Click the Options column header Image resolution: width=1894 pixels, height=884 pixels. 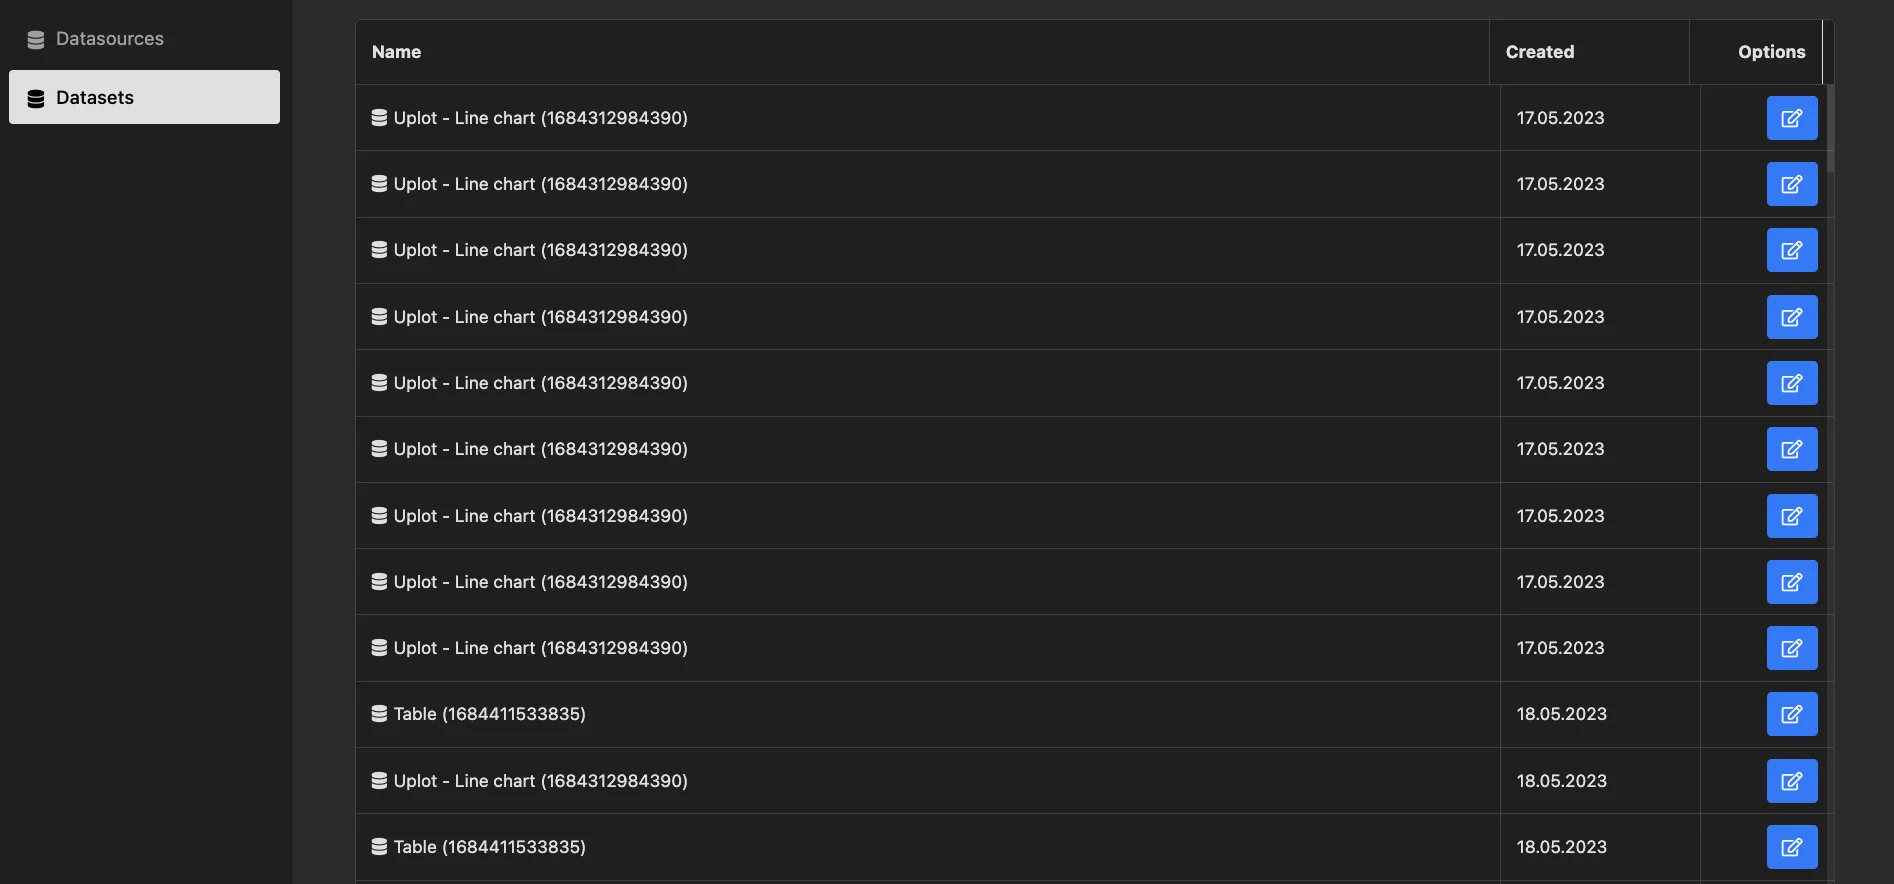(1771, 52)
